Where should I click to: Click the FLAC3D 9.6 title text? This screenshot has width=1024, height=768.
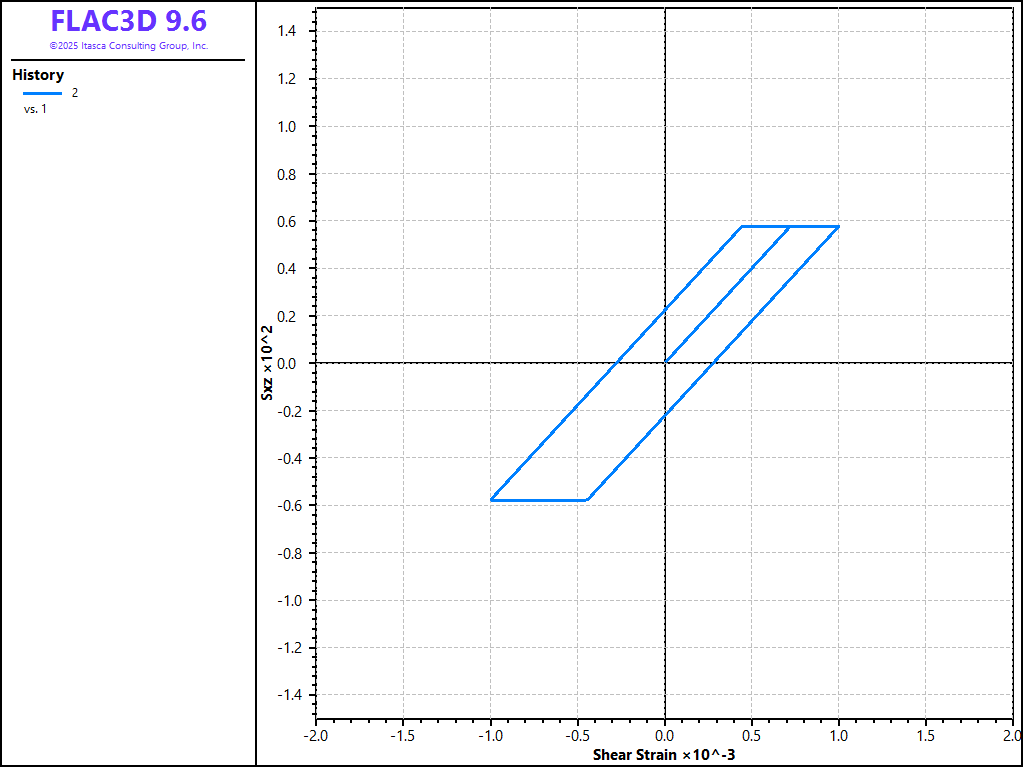pyautogui.click(x=128, y=22)
